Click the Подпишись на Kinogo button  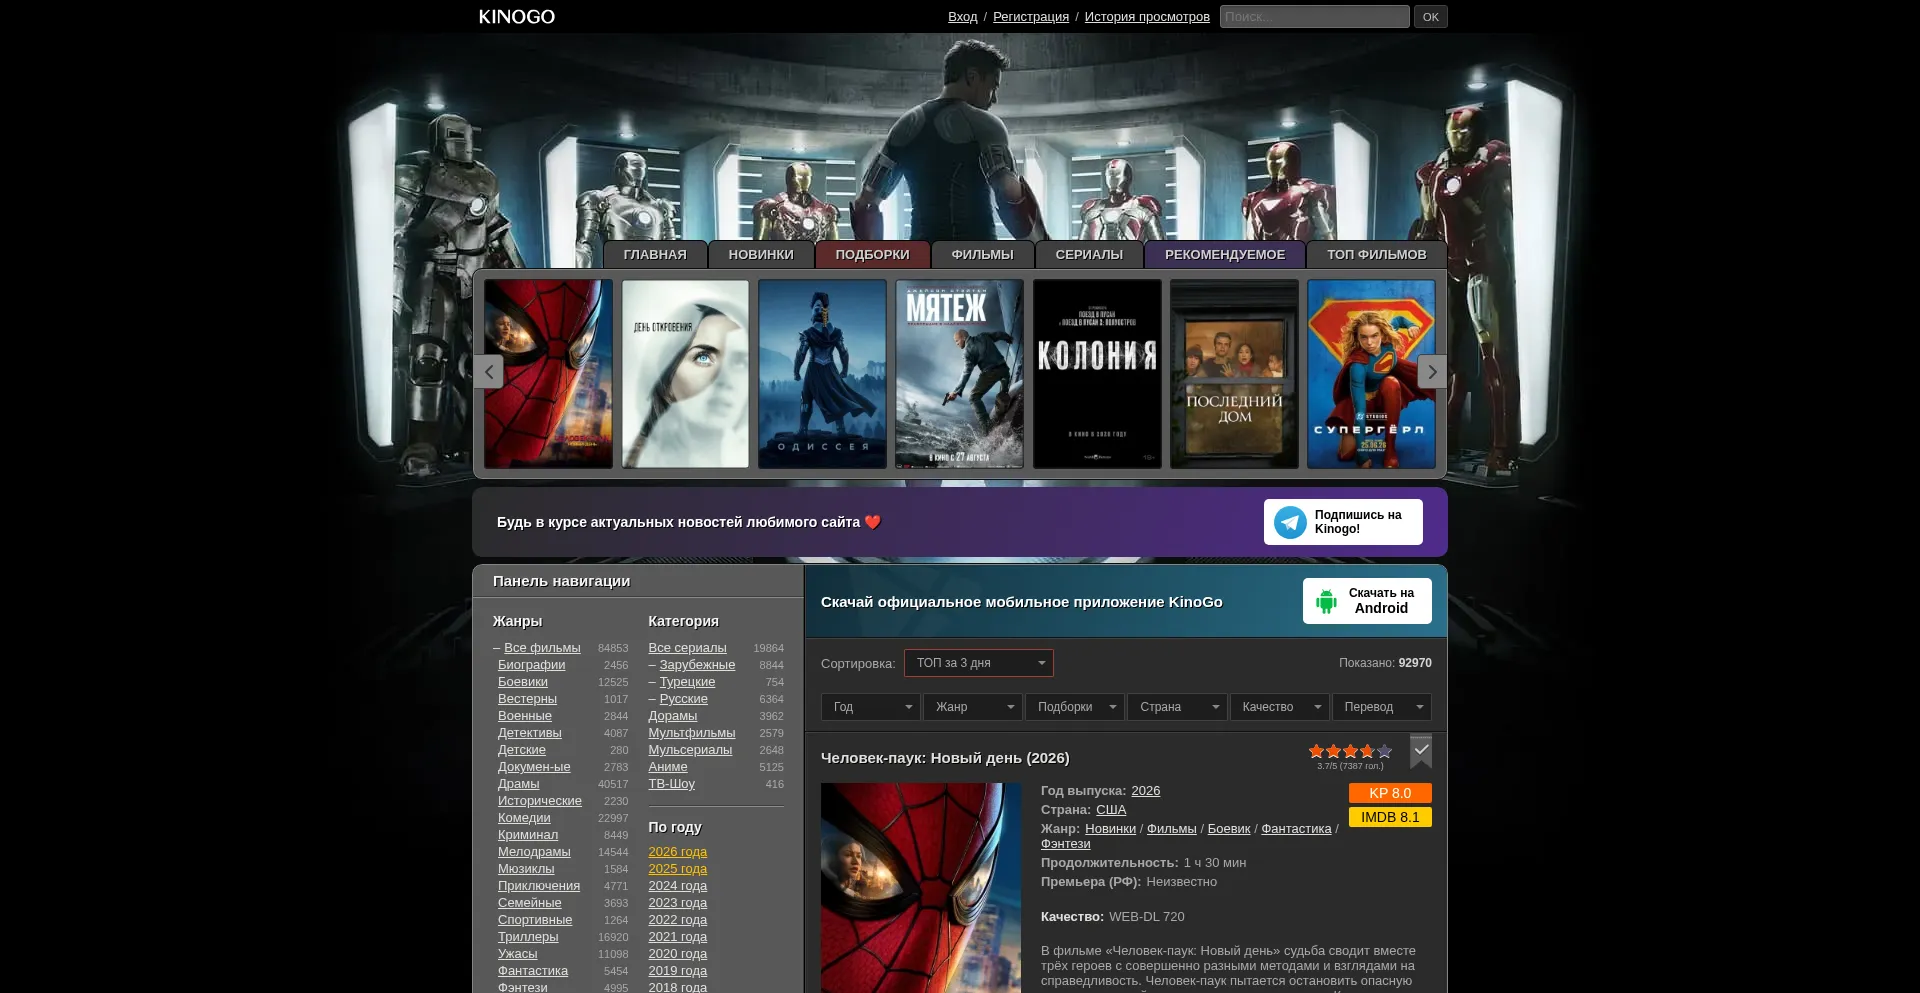(1343, 522)
